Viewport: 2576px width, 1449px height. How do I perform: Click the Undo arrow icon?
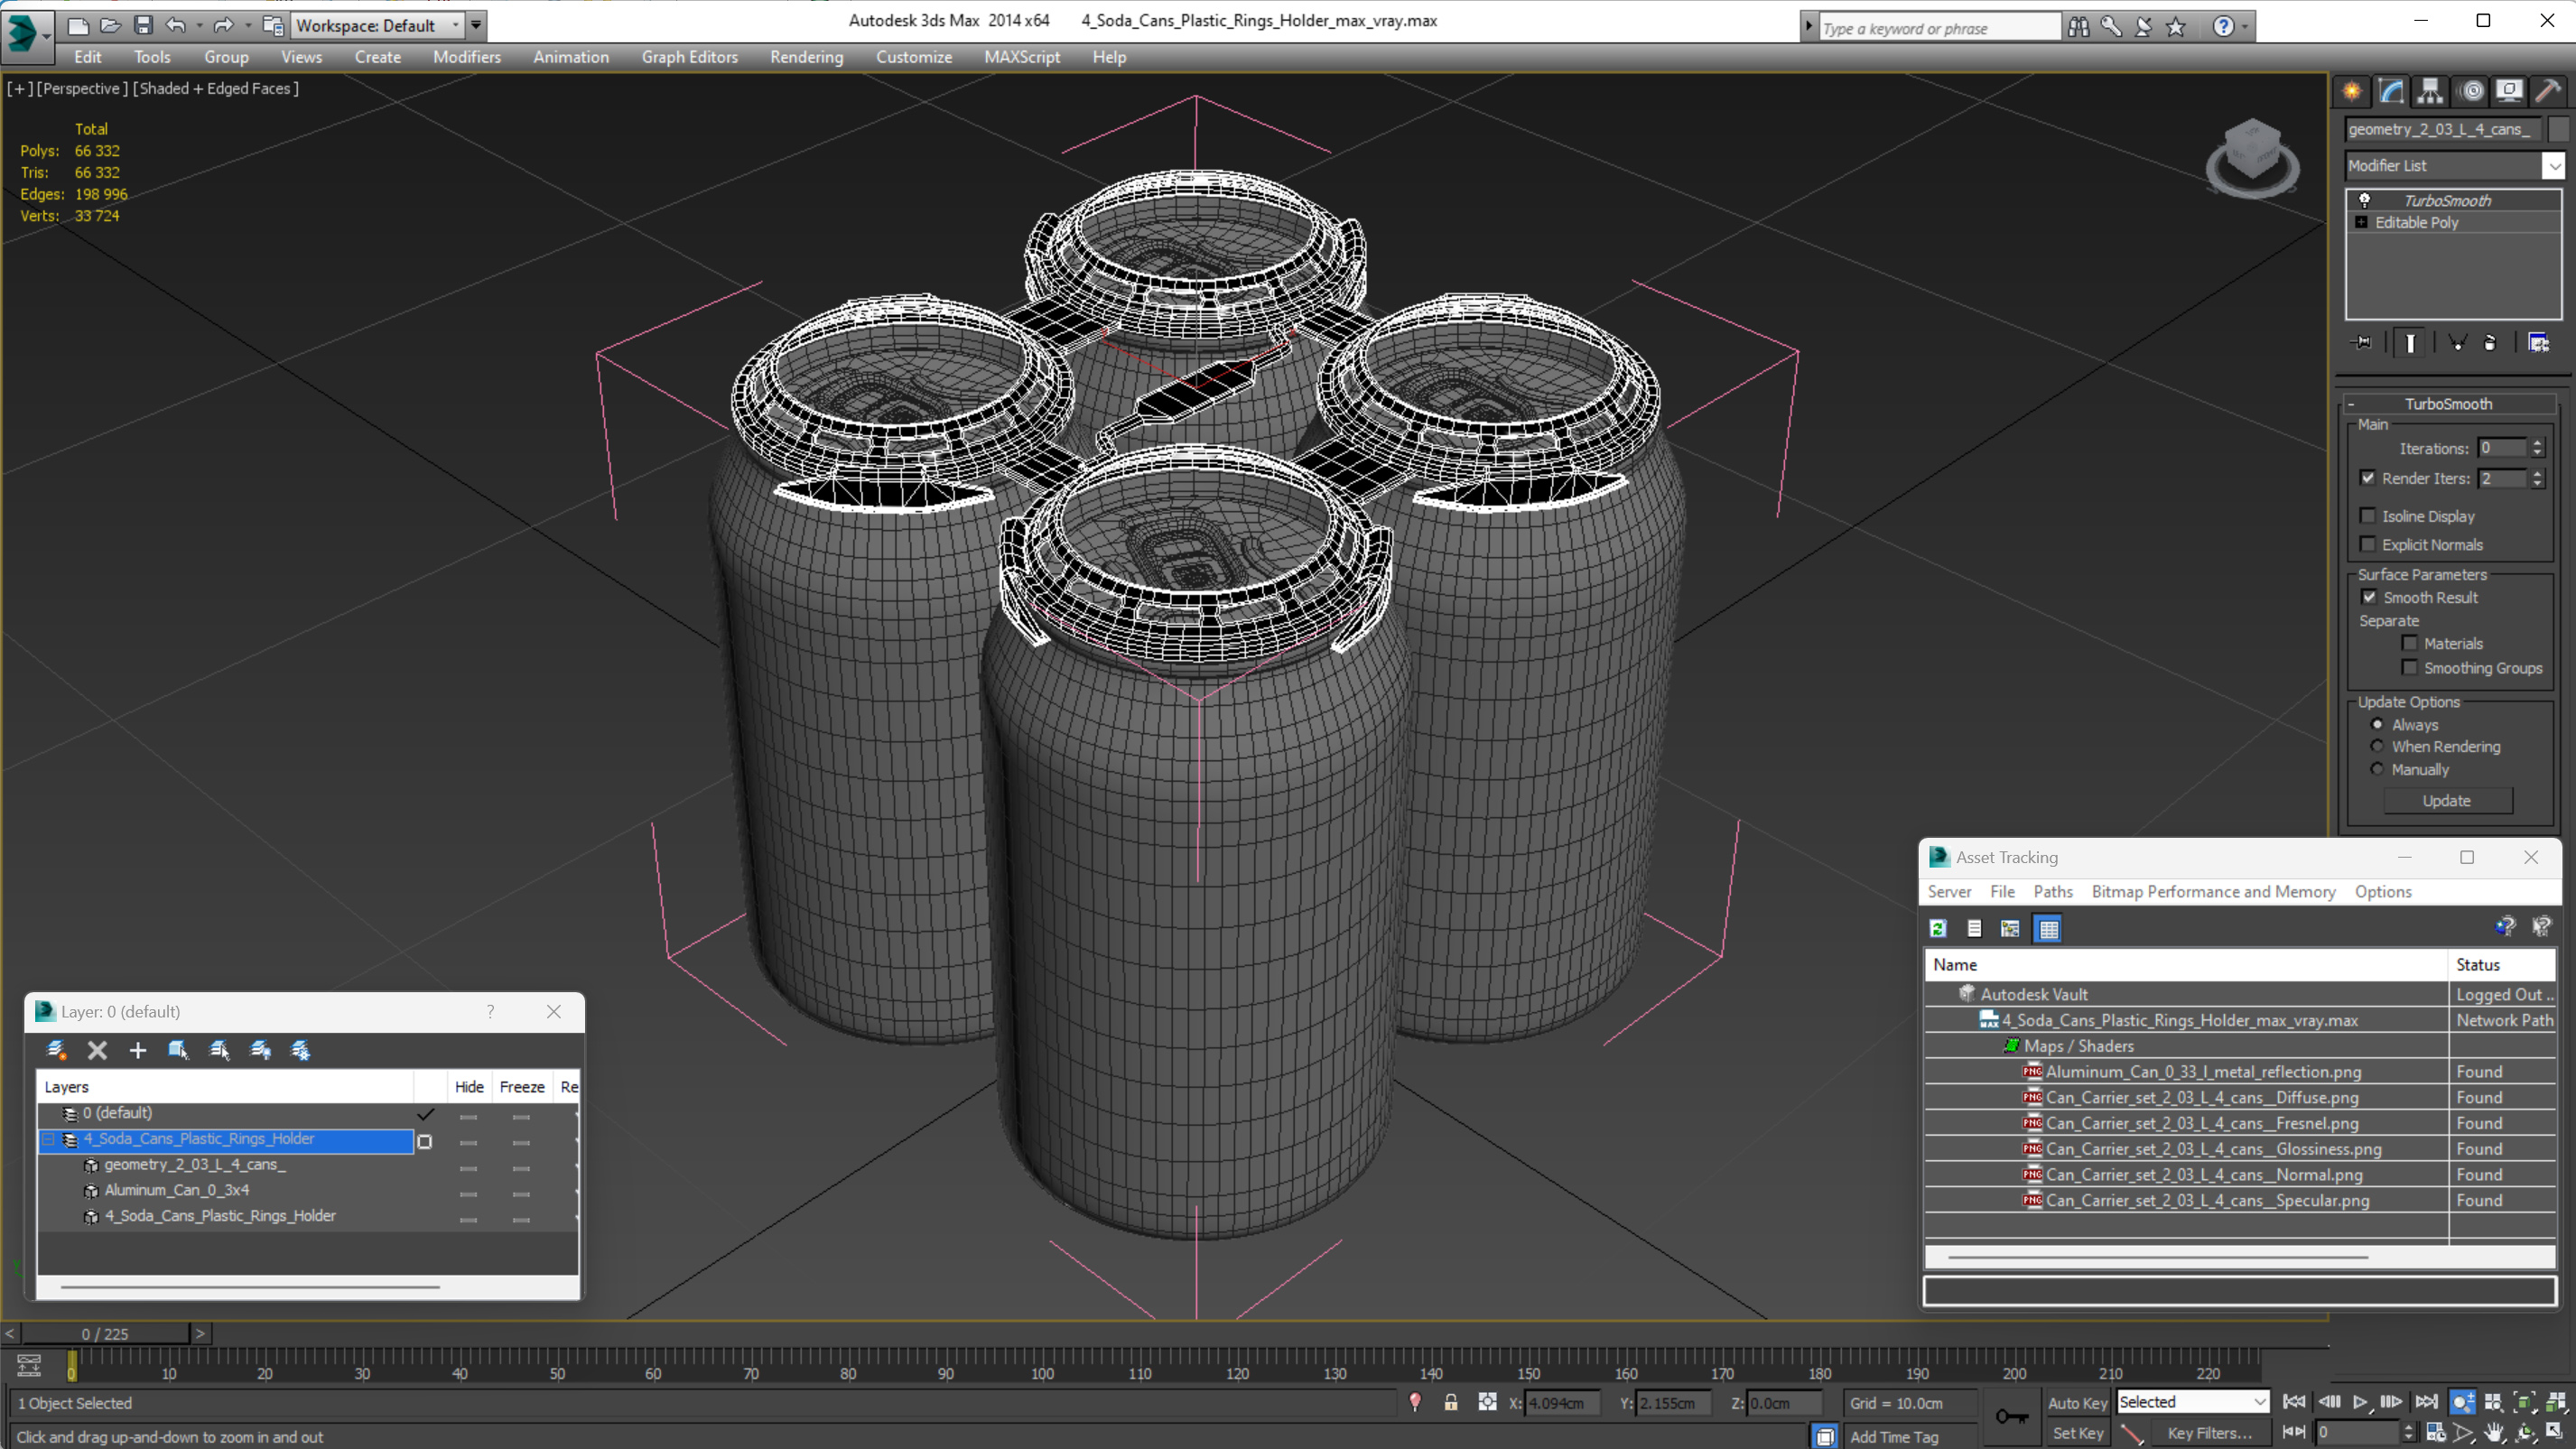tap(175, 25)
